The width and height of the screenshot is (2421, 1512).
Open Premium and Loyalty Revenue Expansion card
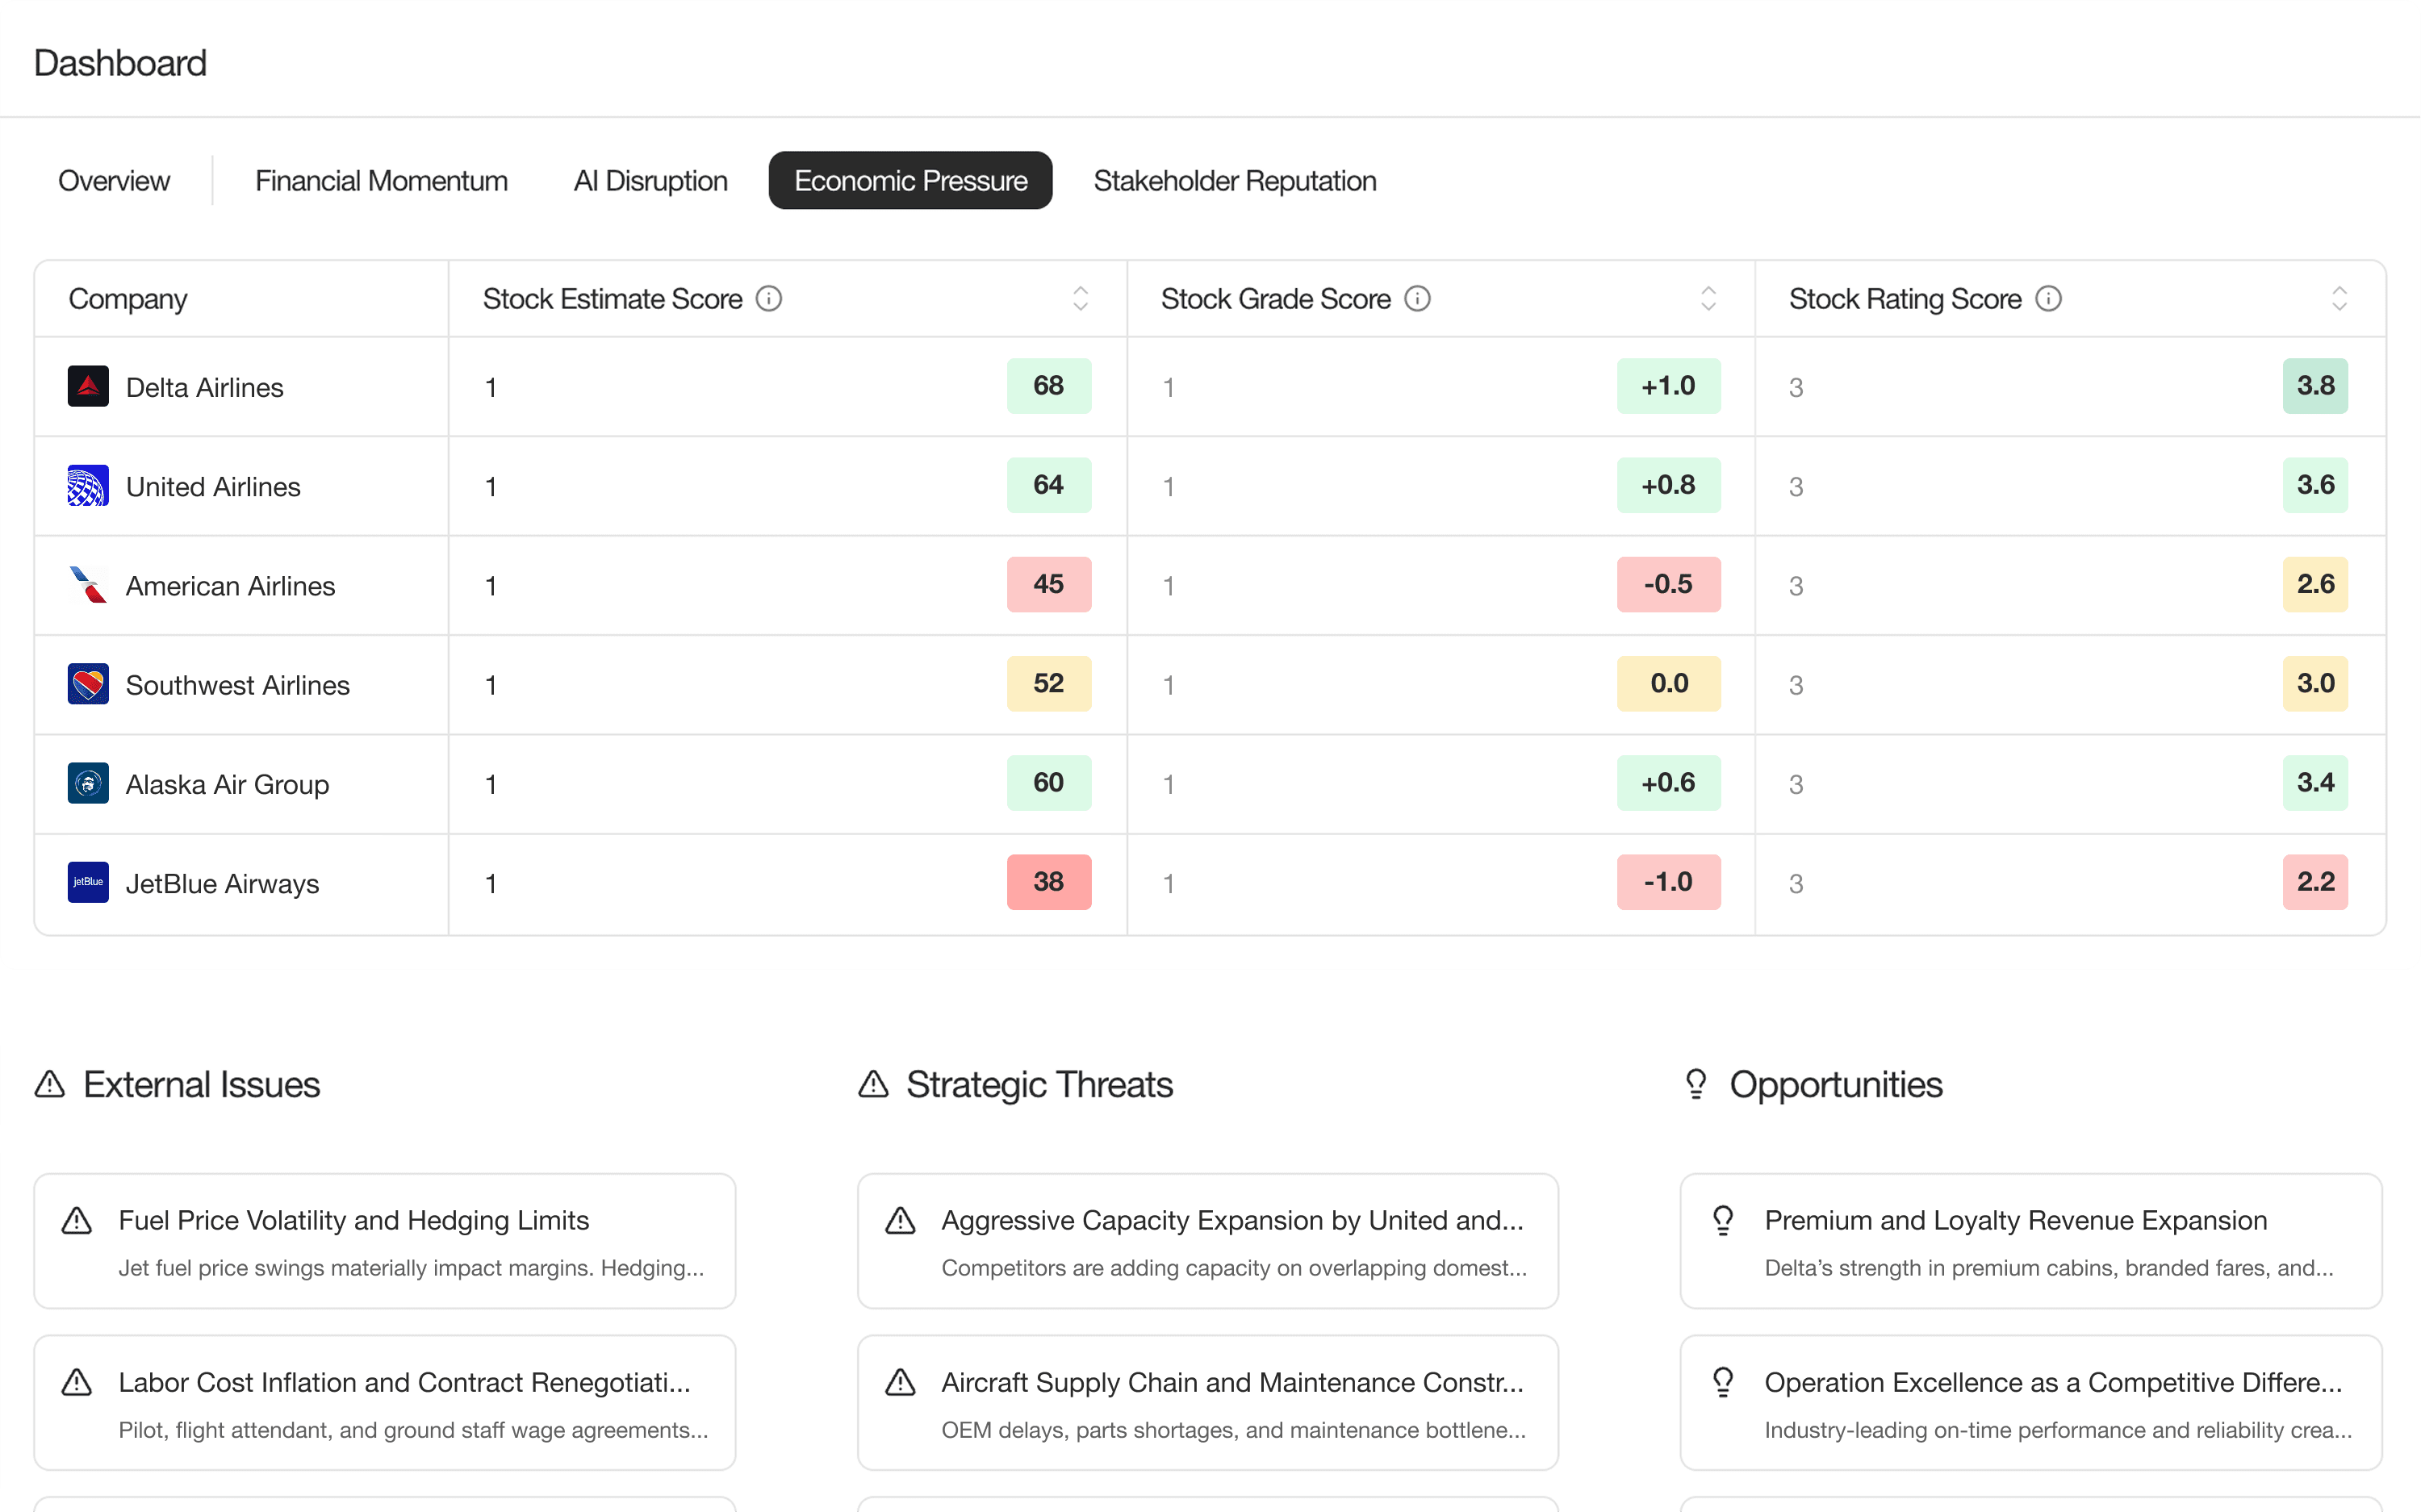tap(2030, 1241)
